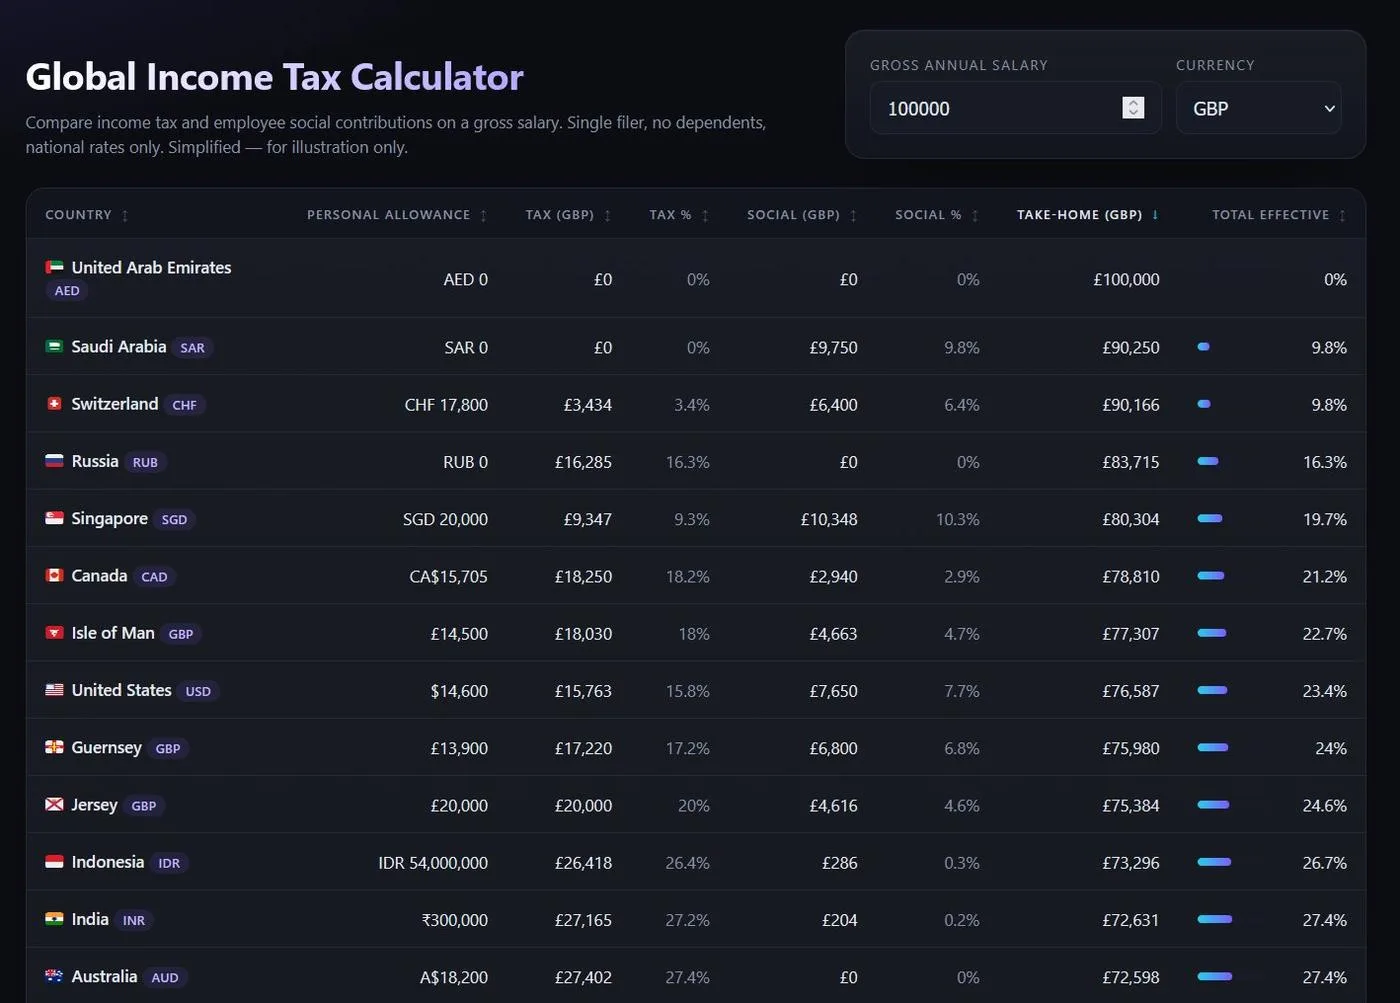
Task: Open the GBP currency dropdown
Action: pos(1258,108)
